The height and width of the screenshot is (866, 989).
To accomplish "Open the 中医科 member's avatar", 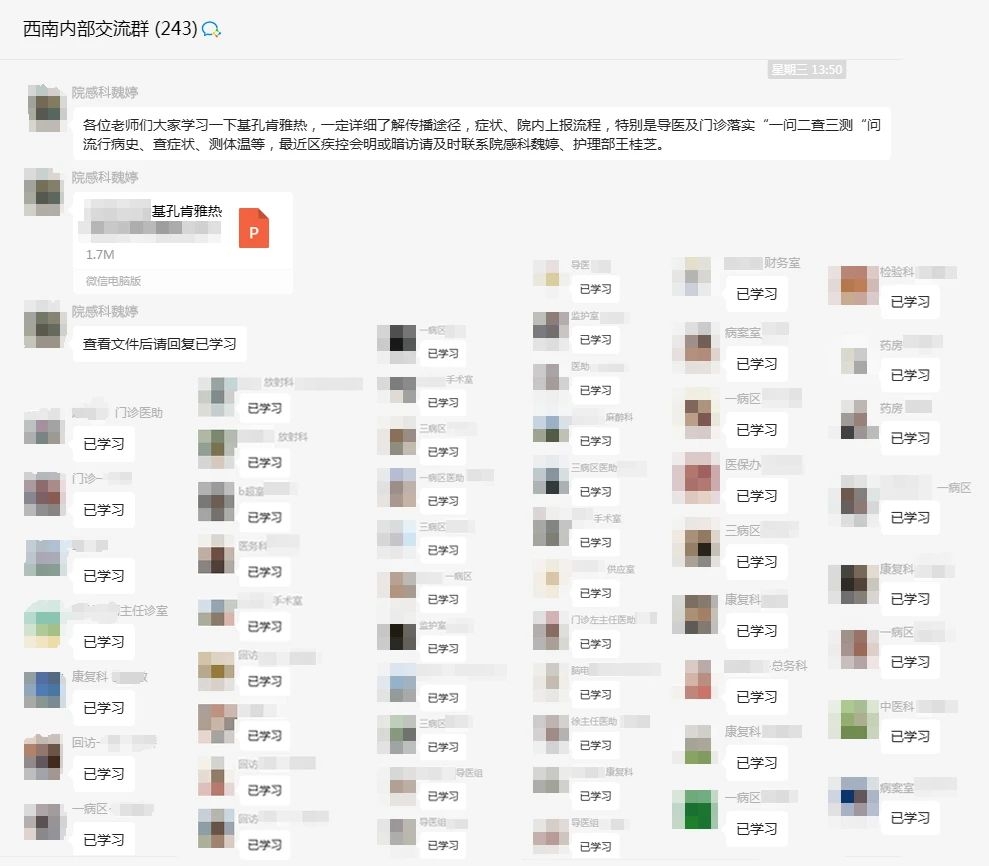I will coord(853,719).
